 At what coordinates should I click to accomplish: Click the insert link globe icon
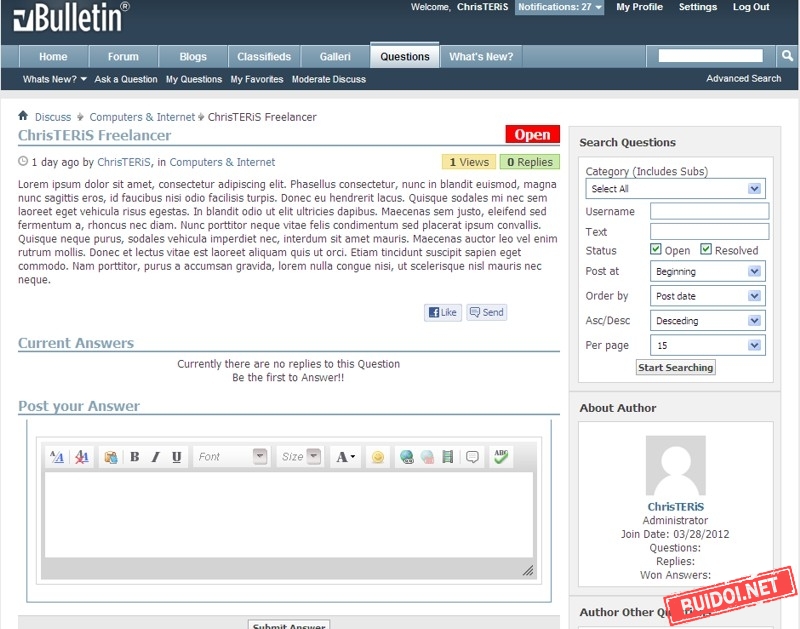click(x=407, y=457)
